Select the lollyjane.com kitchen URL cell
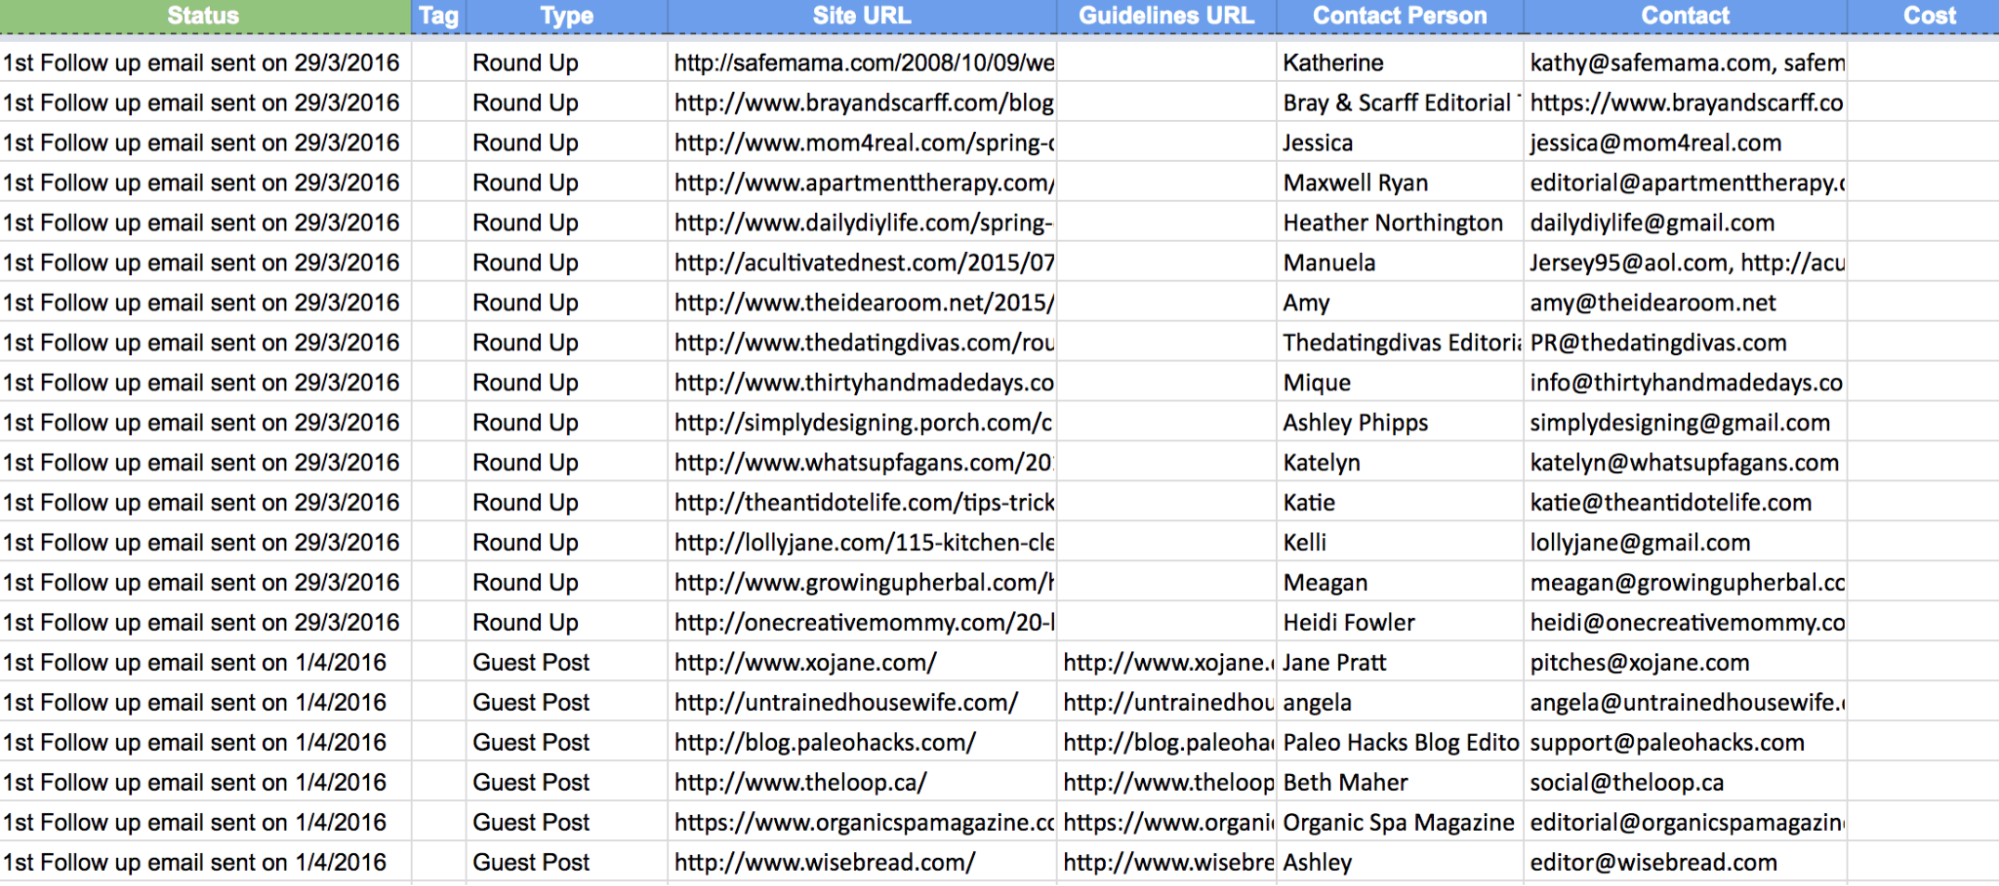The width and height of the screenshot is (1999, 886). pos(862,543)
